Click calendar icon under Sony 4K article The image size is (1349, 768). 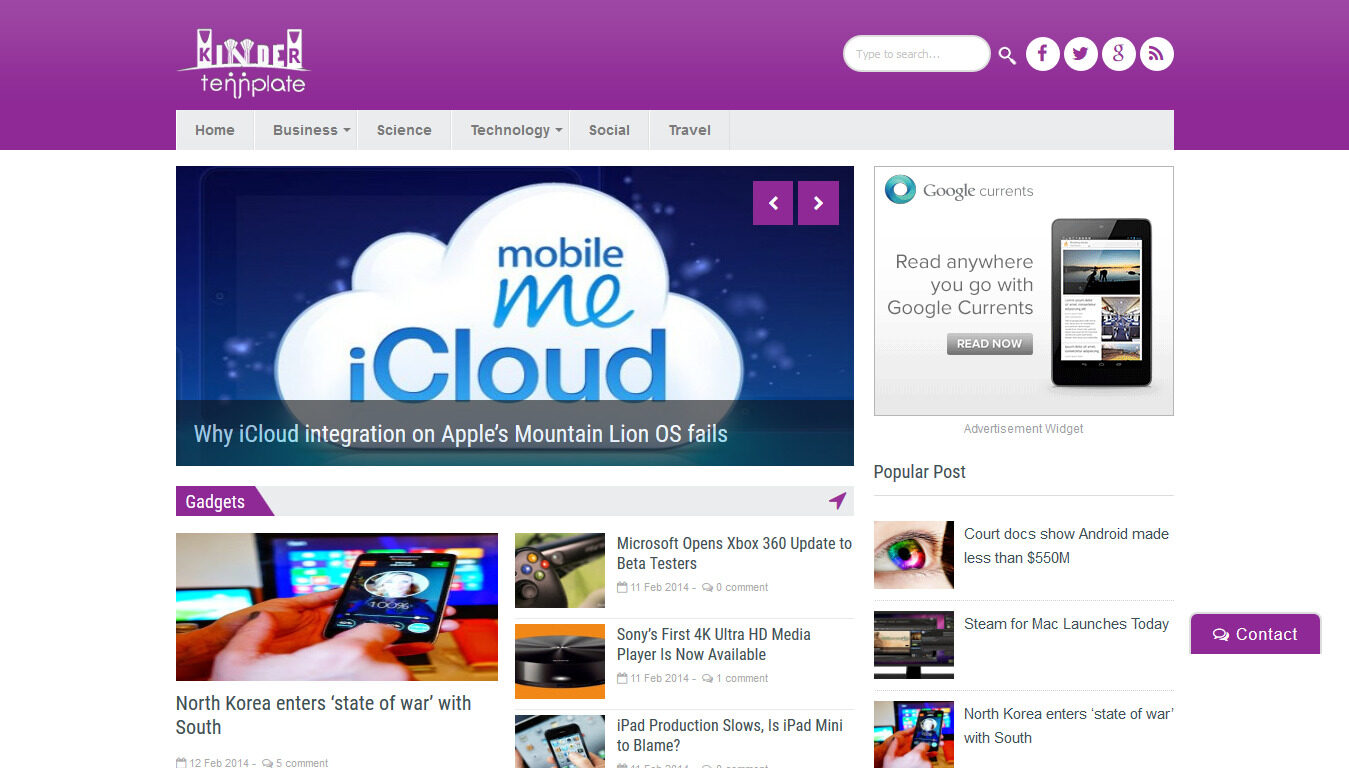click(622, 678)
